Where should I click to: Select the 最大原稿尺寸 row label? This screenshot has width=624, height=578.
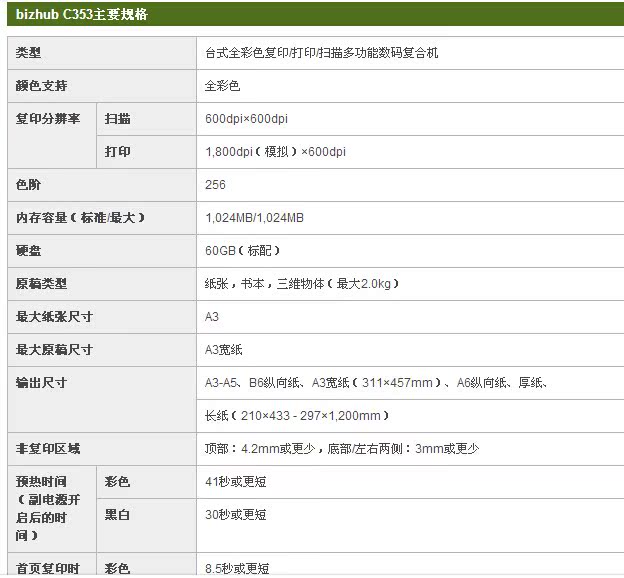[54, 350]
